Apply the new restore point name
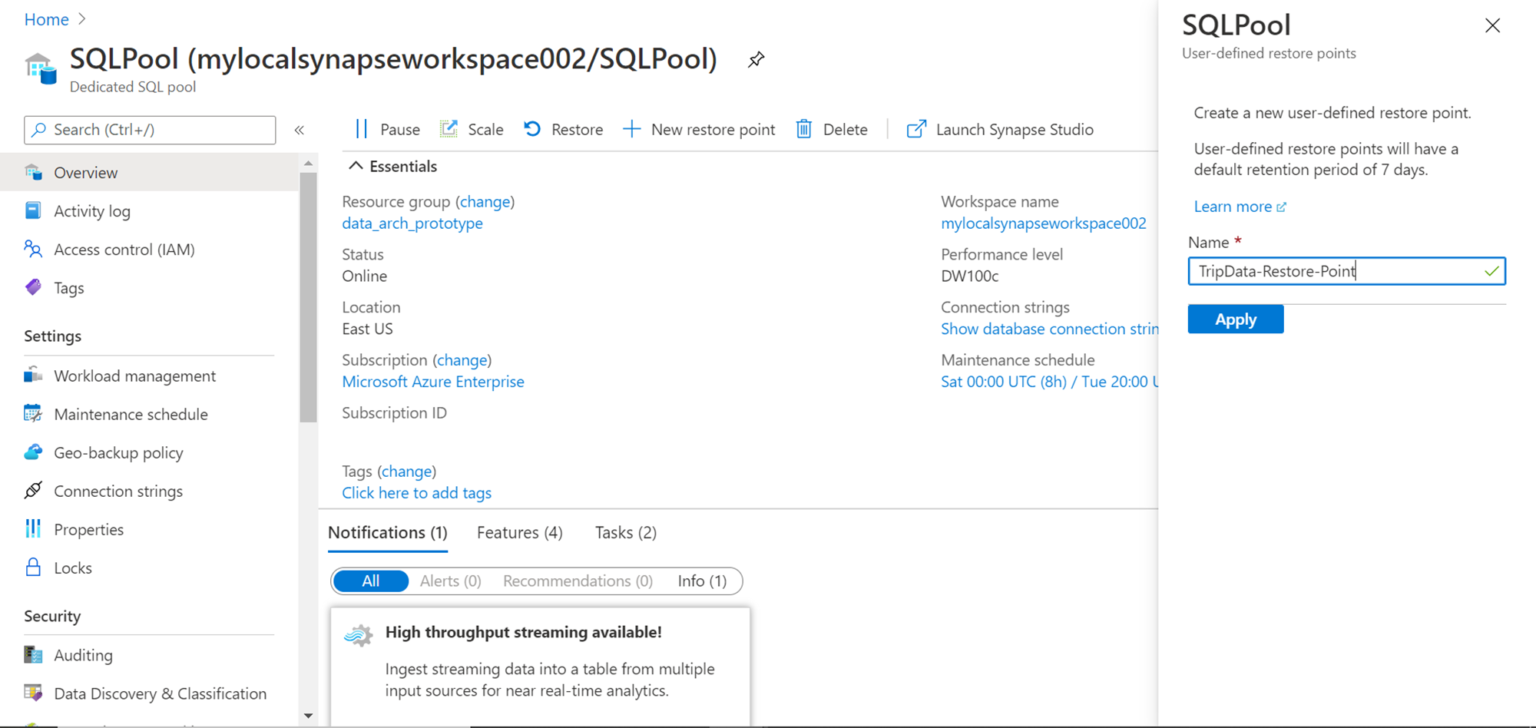 [1235, 318]
